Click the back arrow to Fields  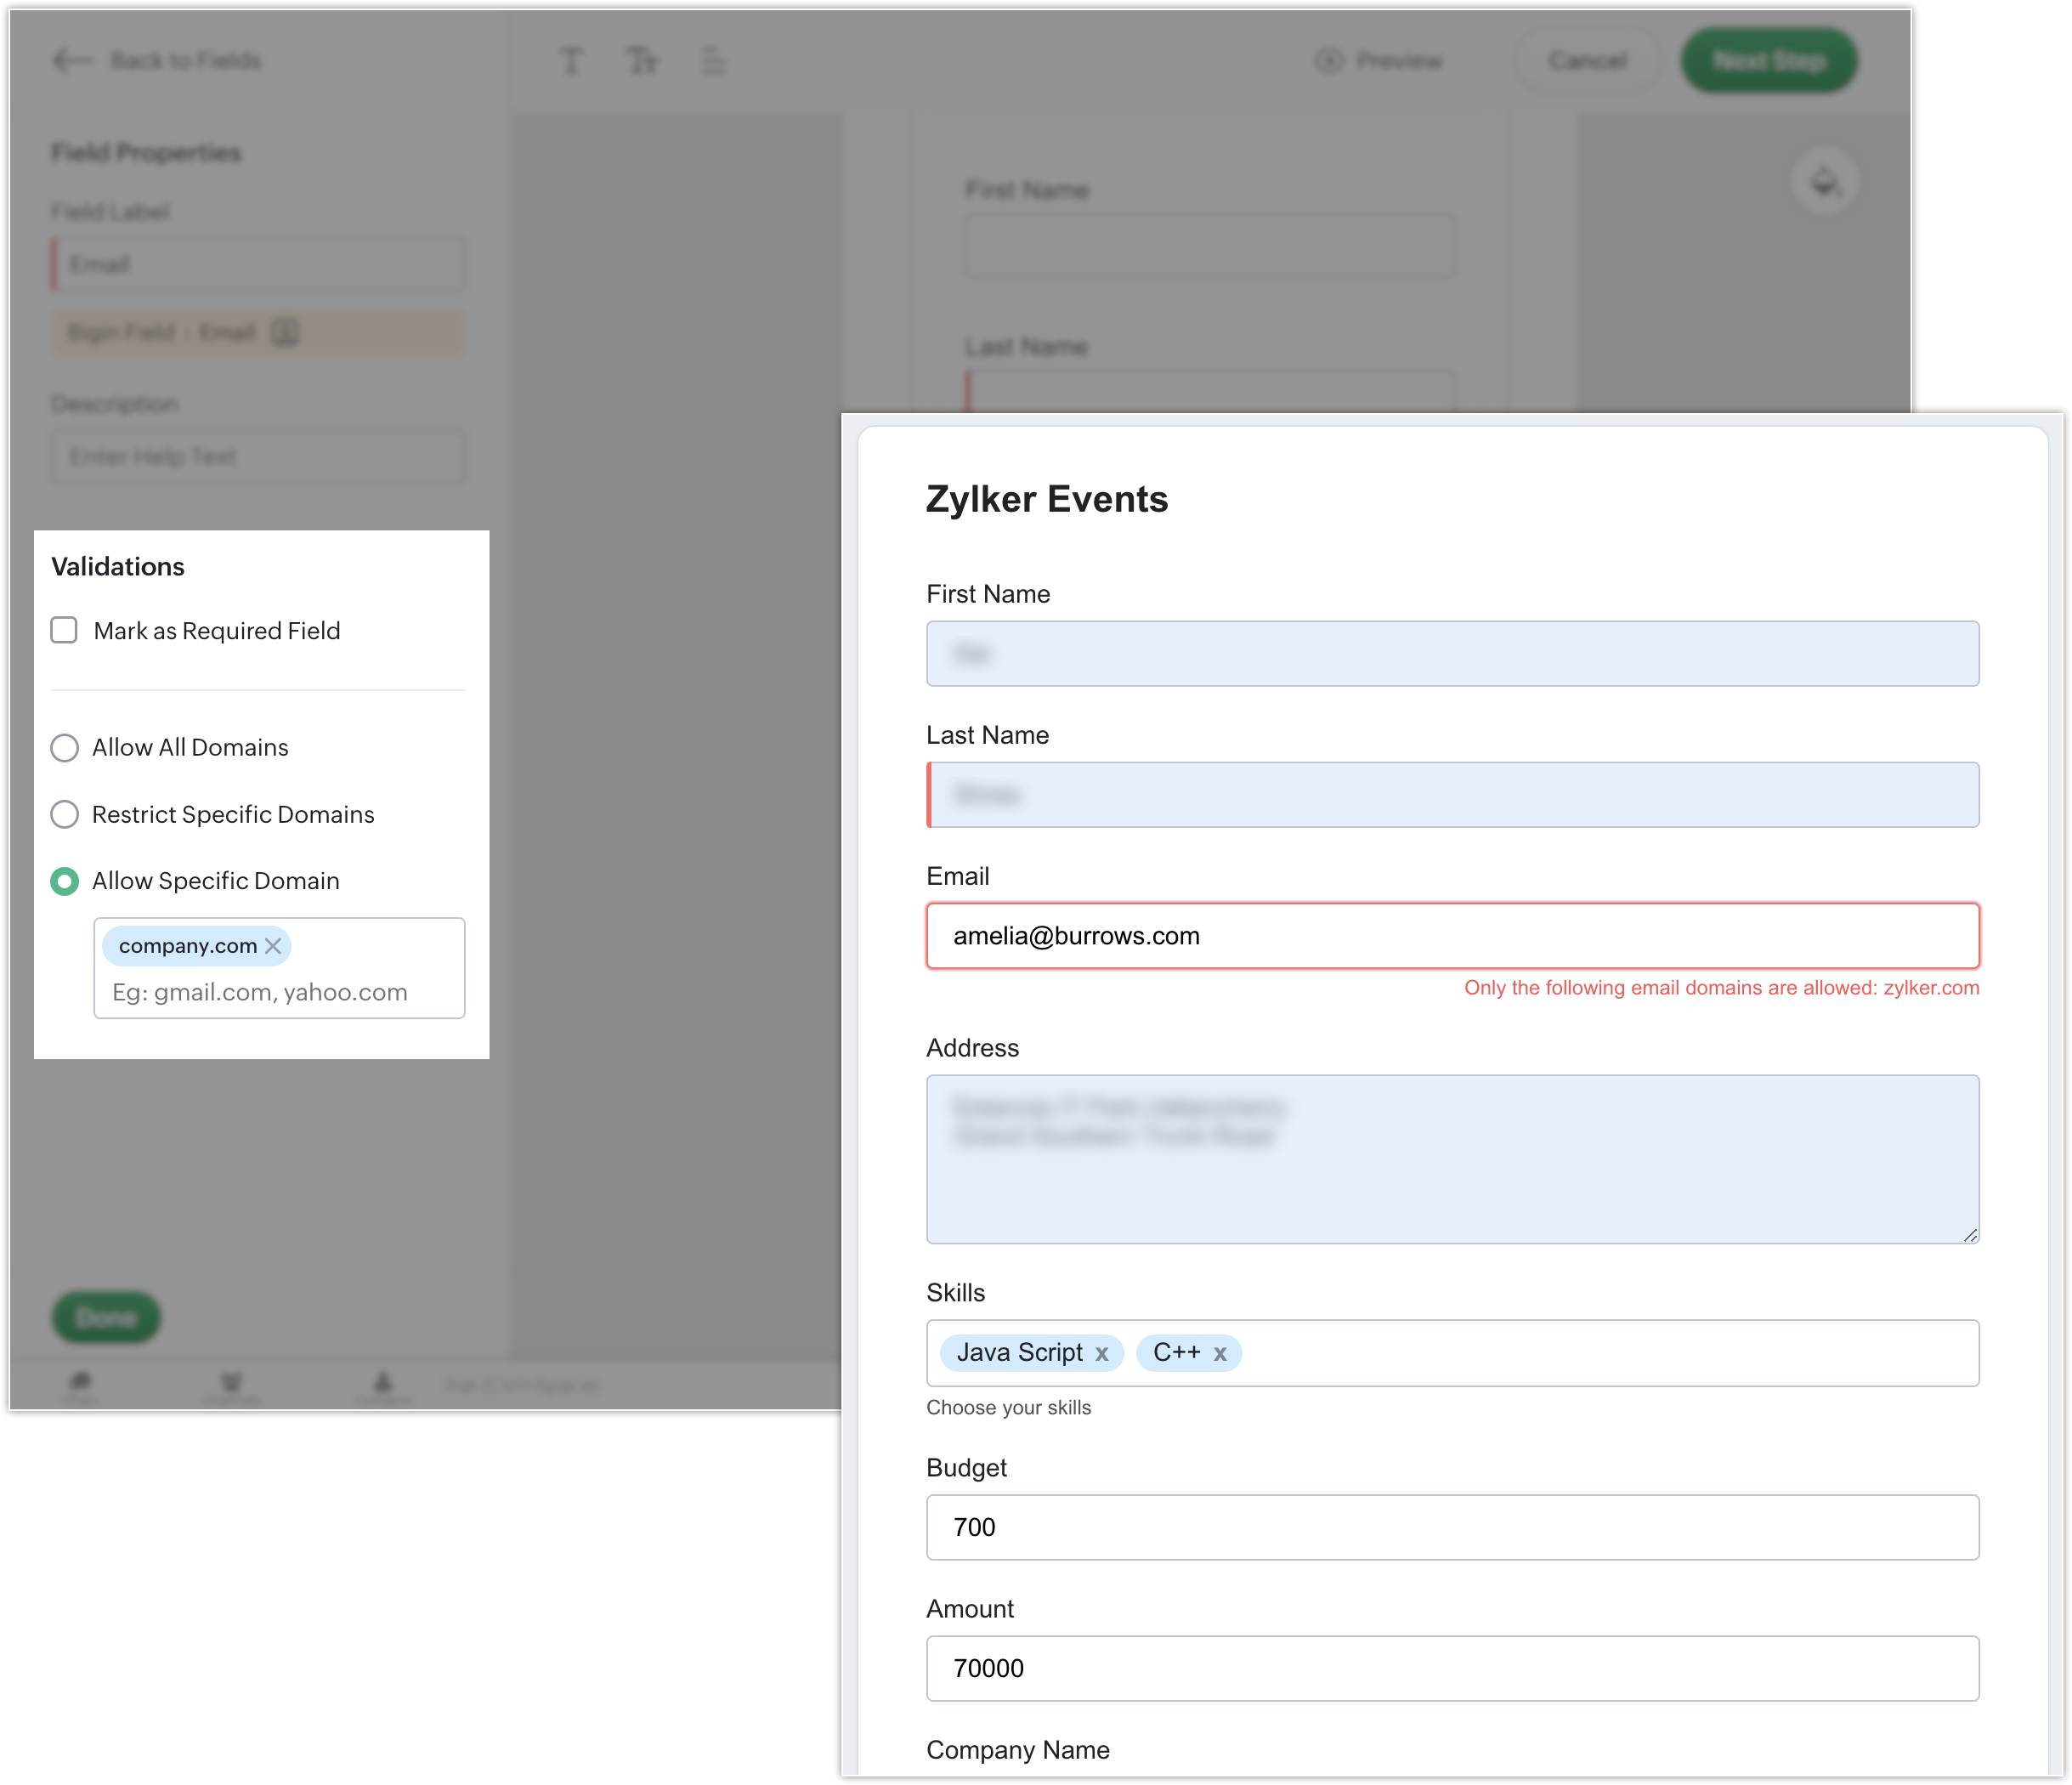click(72, 61)
